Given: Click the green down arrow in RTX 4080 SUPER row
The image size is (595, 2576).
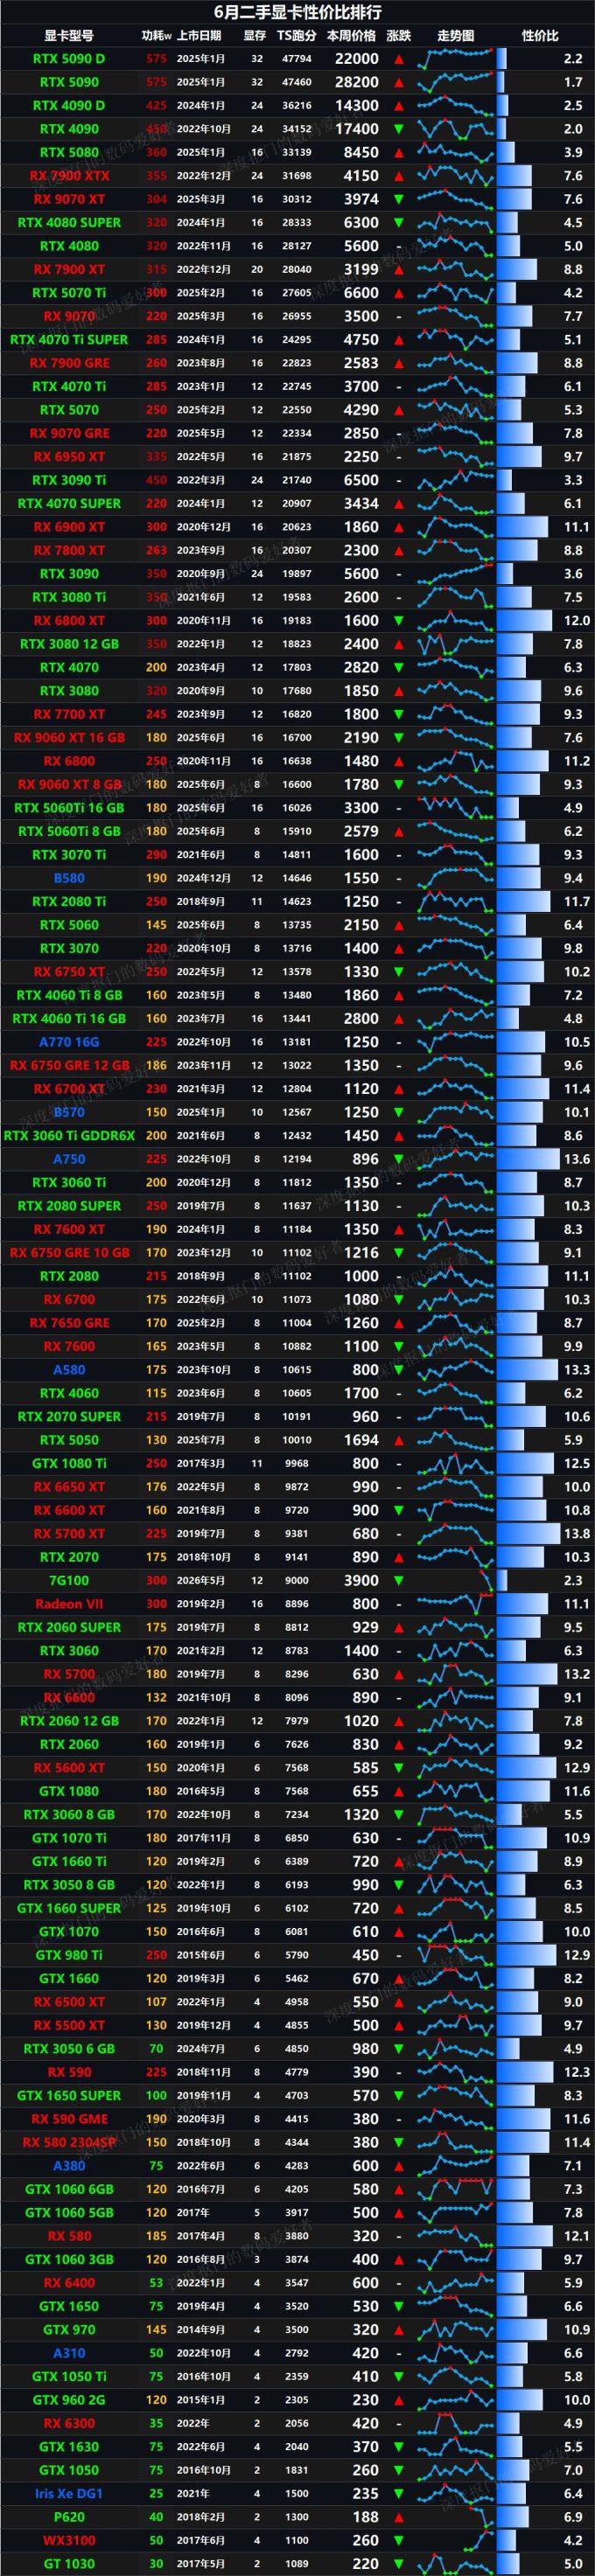Looking at the screenshot, I should [x=399, y=223].
